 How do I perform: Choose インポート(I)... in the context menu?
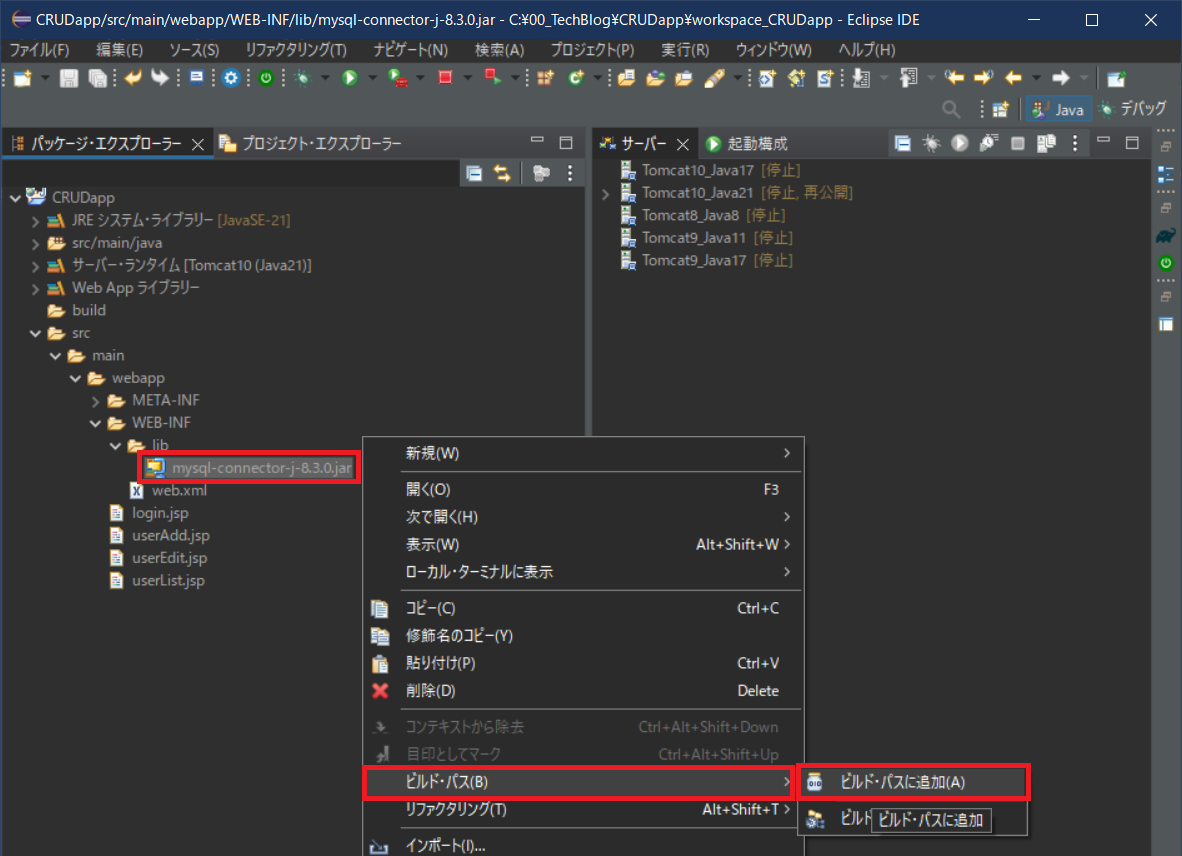click(583, 845)
